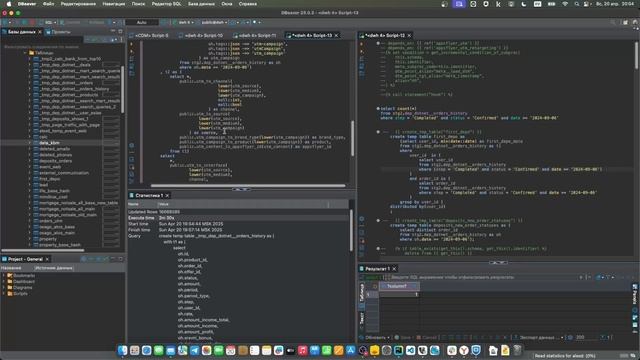Open database navigator view menu (three dots)
This screenshot has height=360, width=640.
tap(122, 40)
